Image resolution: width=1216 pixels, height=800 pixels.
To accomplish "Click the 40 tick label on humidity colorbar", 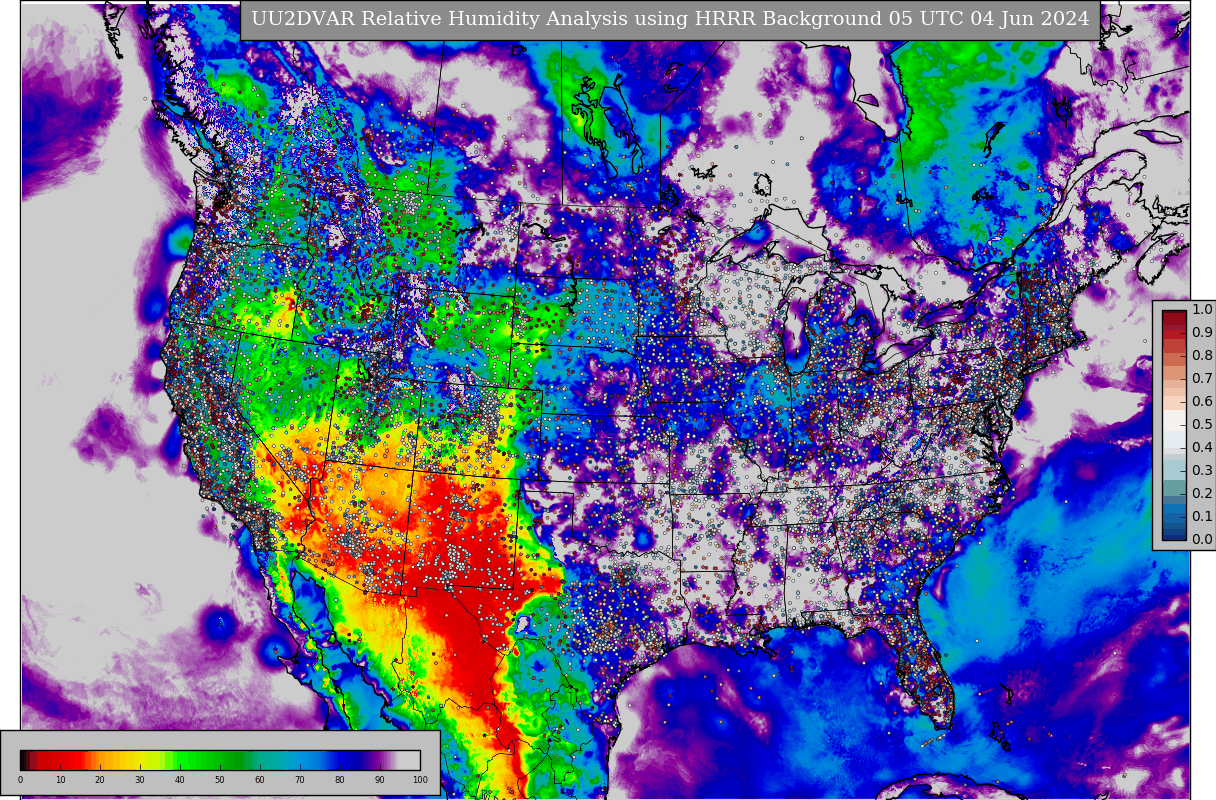I will tap(180, 780).
